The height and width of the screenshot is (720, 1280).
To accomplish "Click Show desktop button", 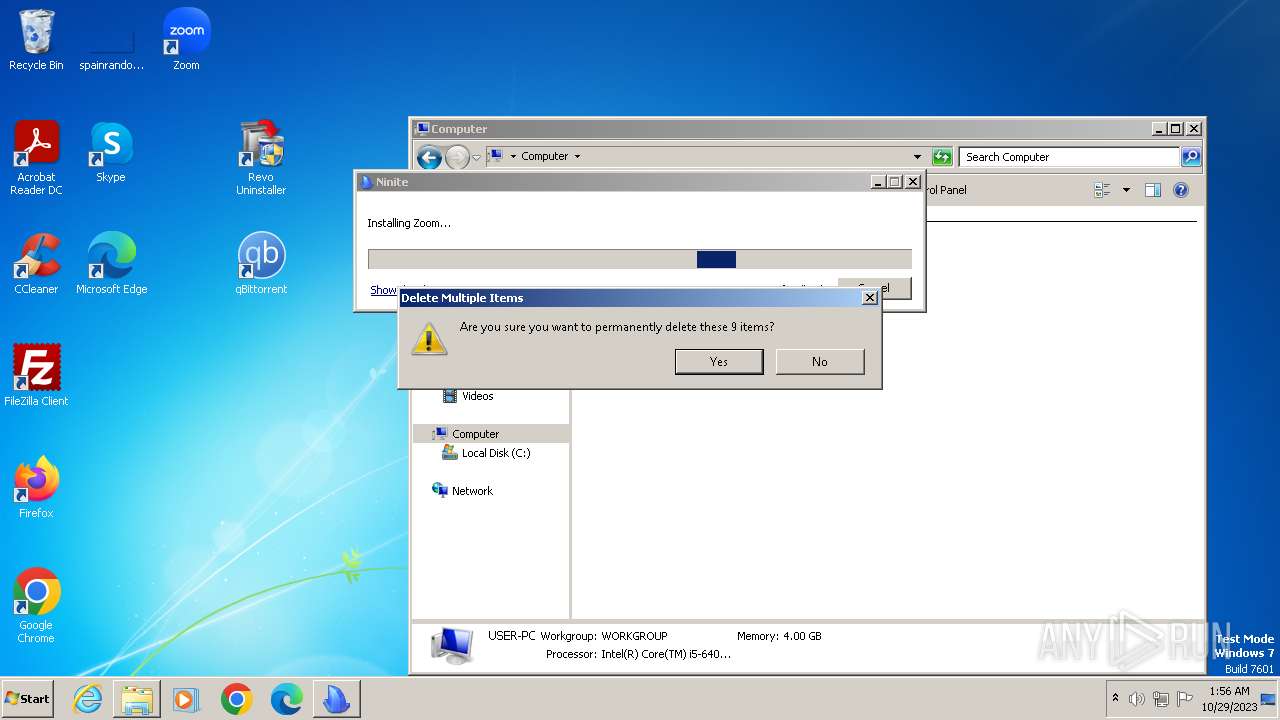I will [x=1268, y=699].
